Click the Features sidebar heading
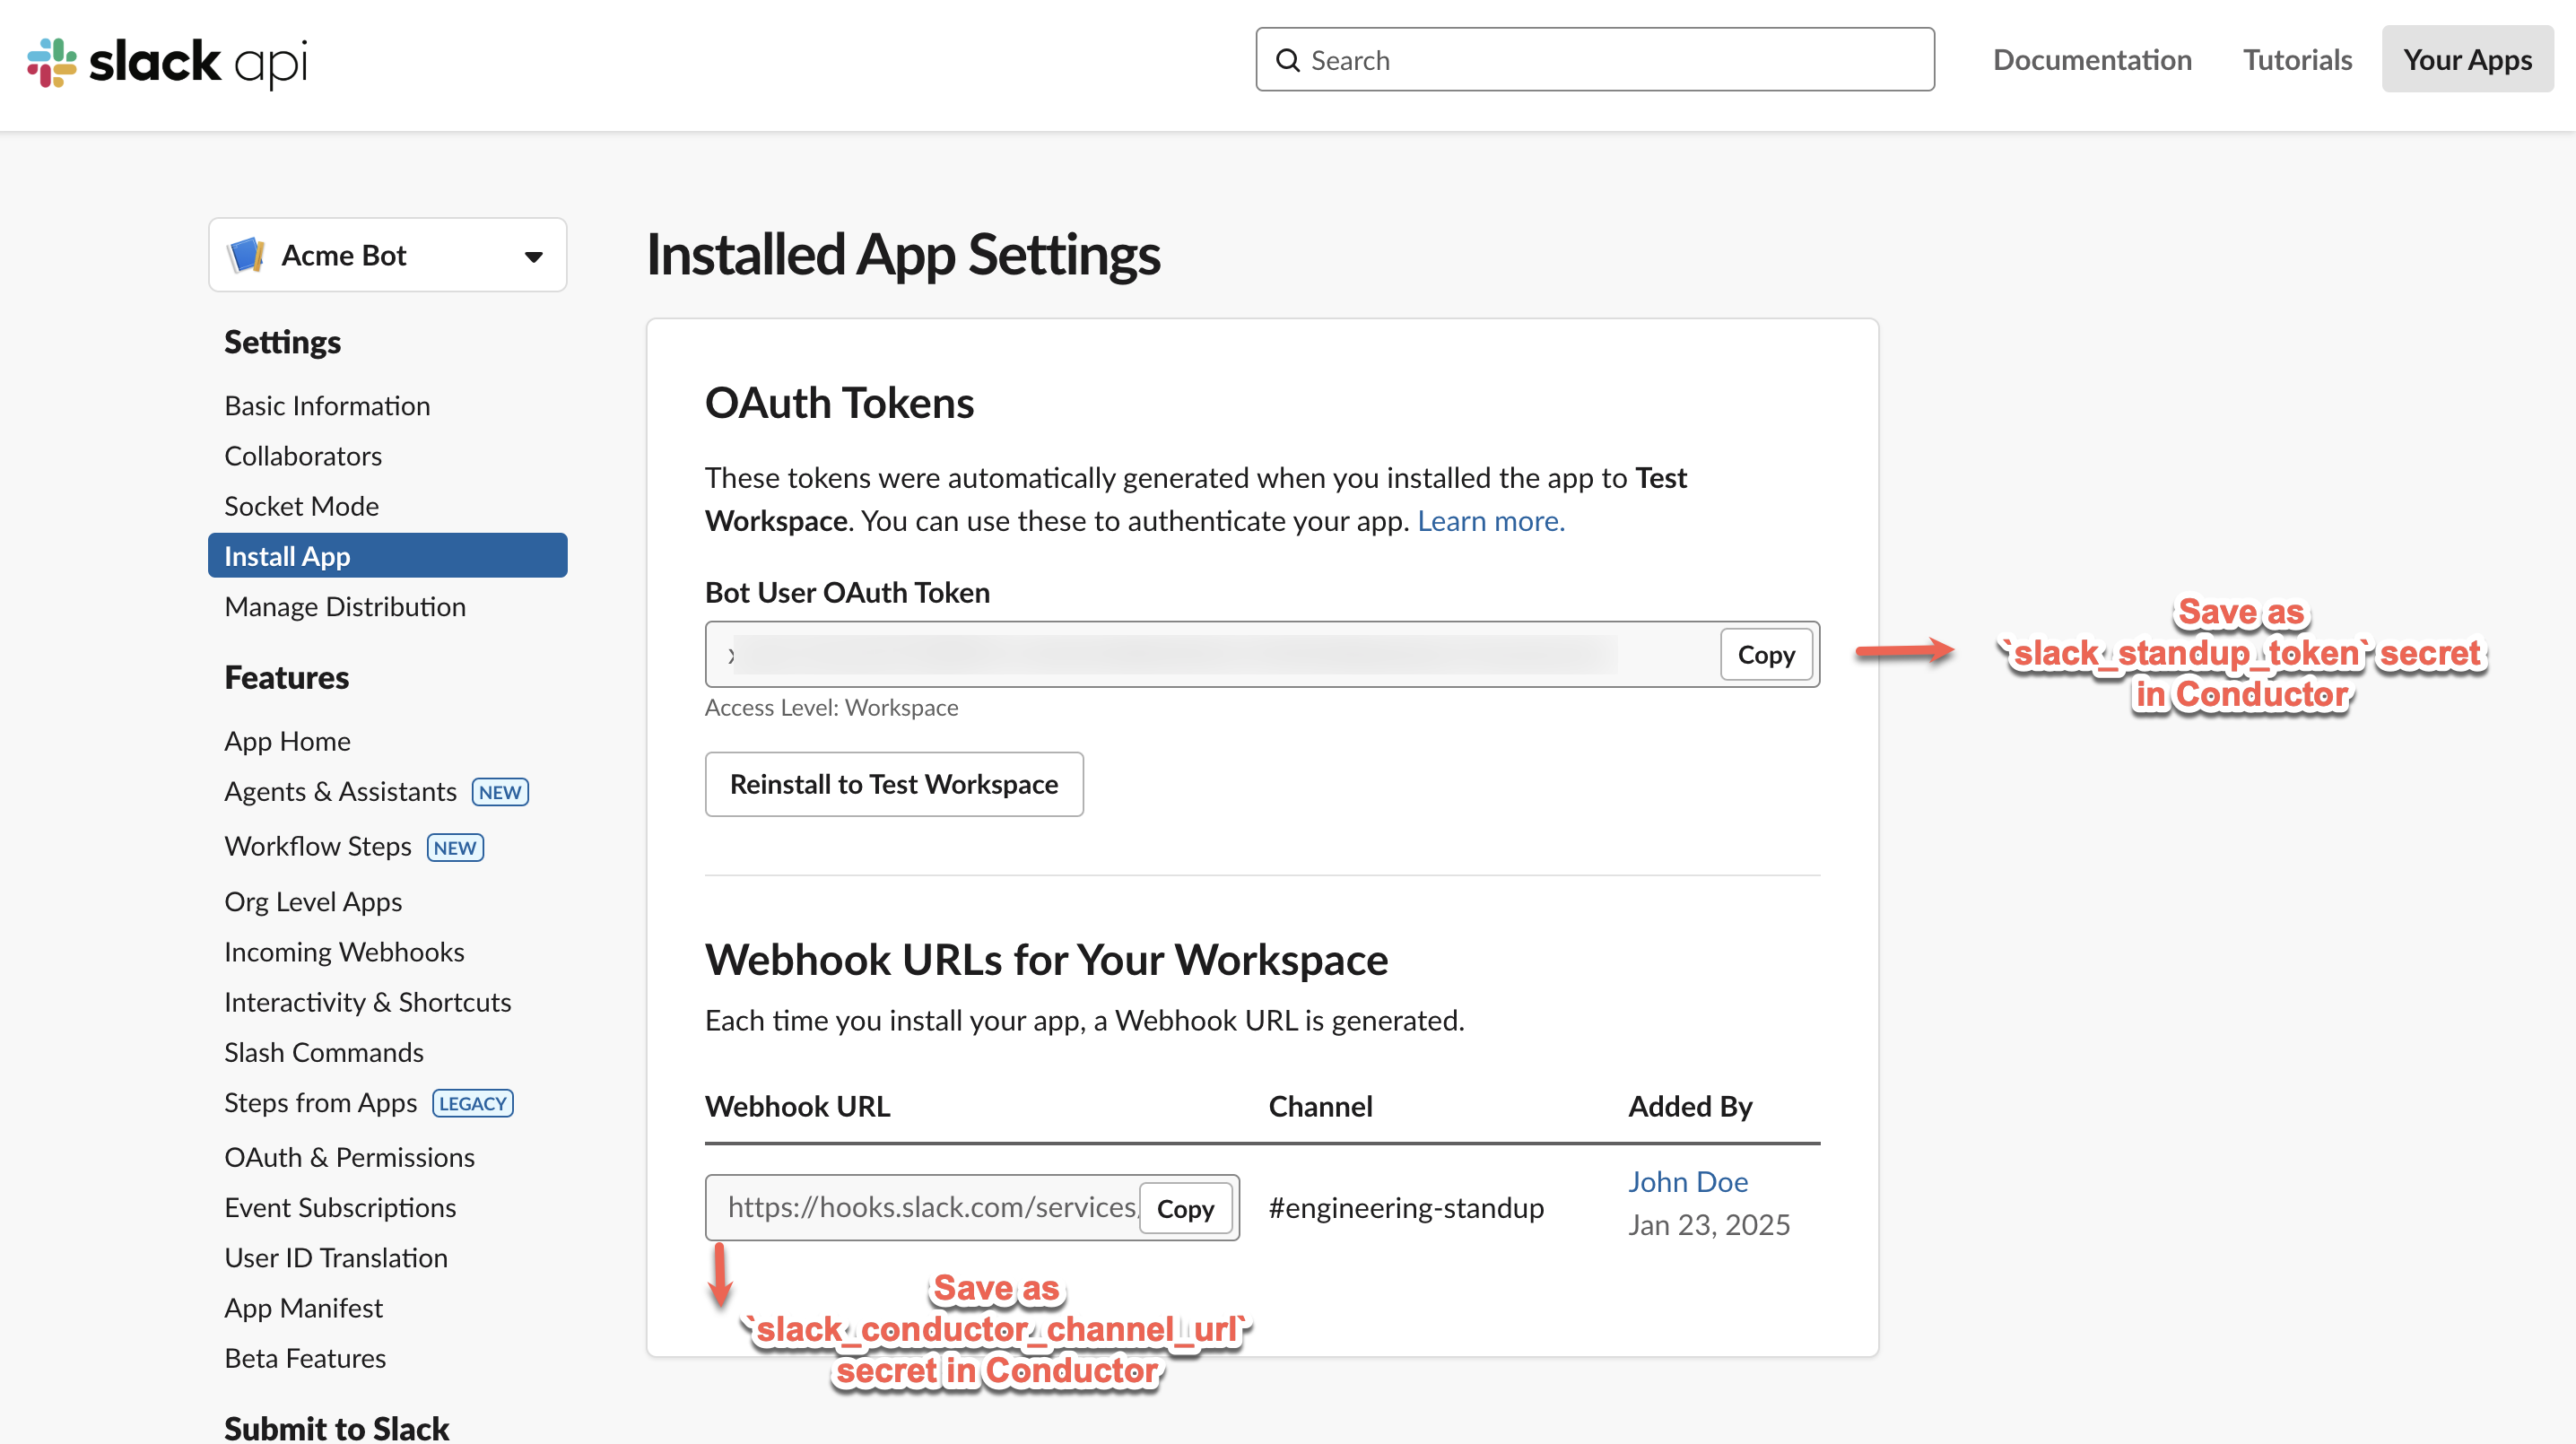This screenshot has height=1444, width=2576. 286,678
